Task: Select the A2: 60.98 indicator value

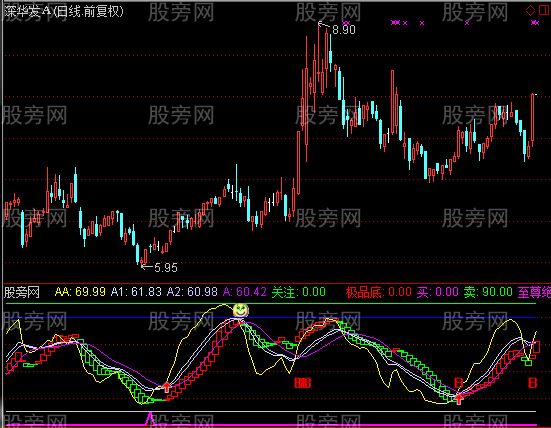Action: click(192, 292)
